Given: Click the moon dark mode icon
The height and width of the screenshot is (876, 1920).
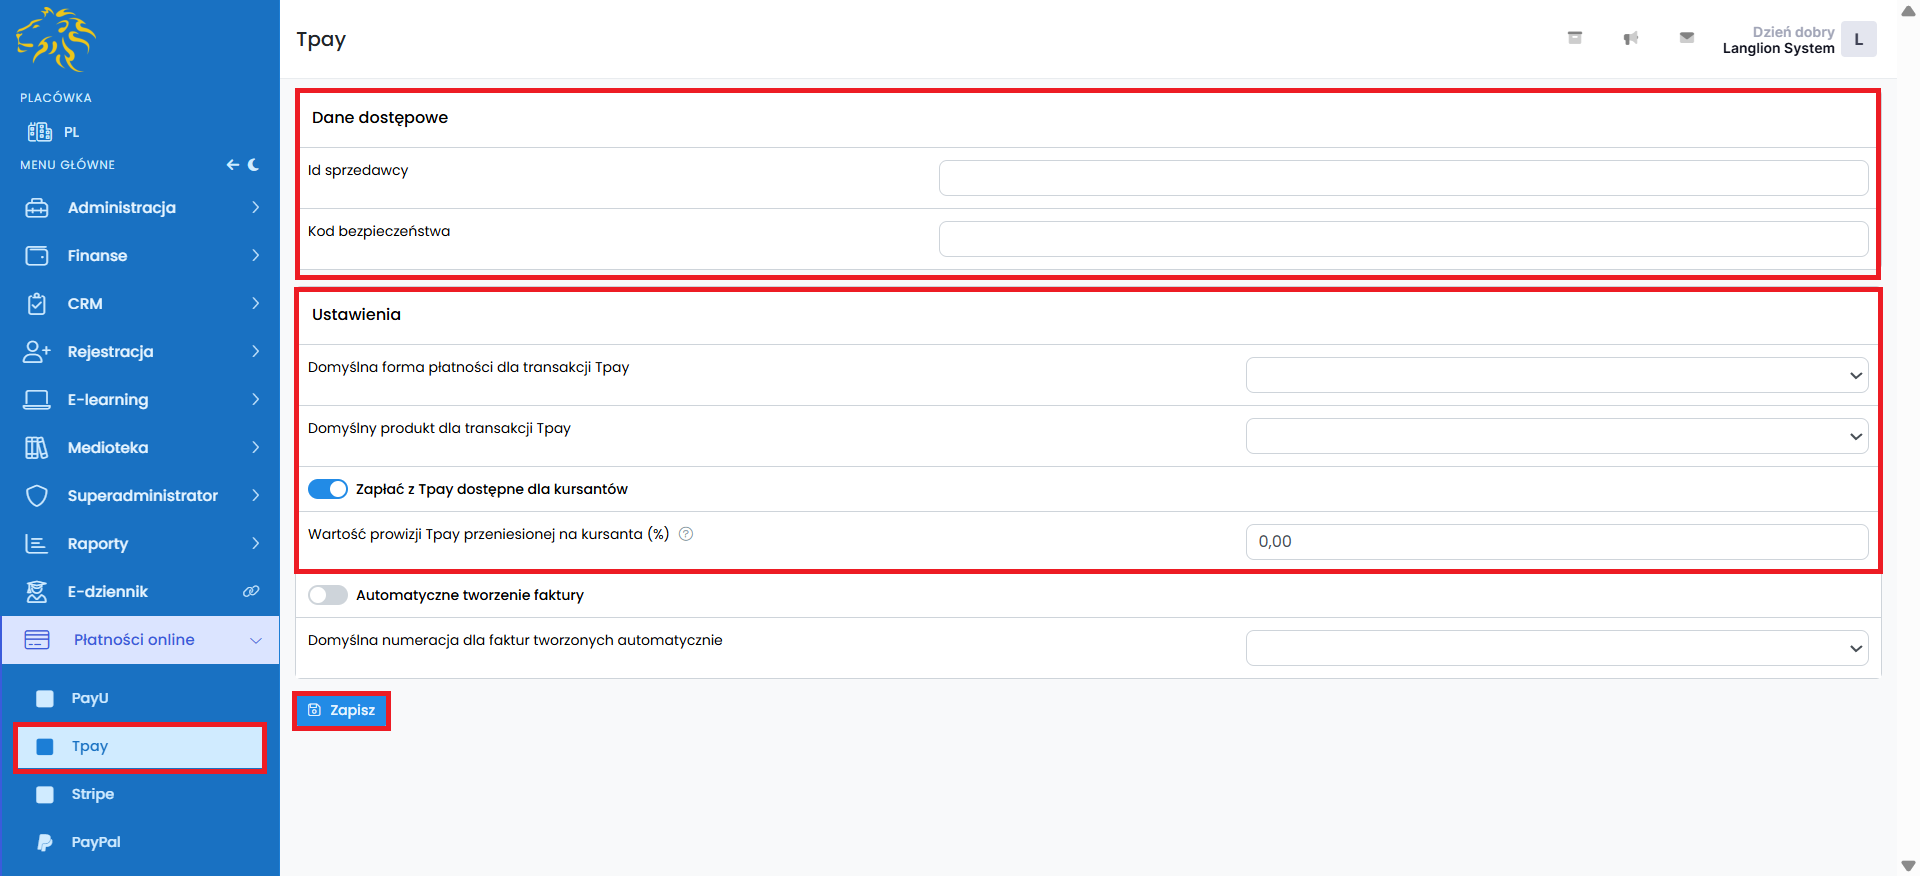Looking at the screenshot, I should tap(254, 165).
